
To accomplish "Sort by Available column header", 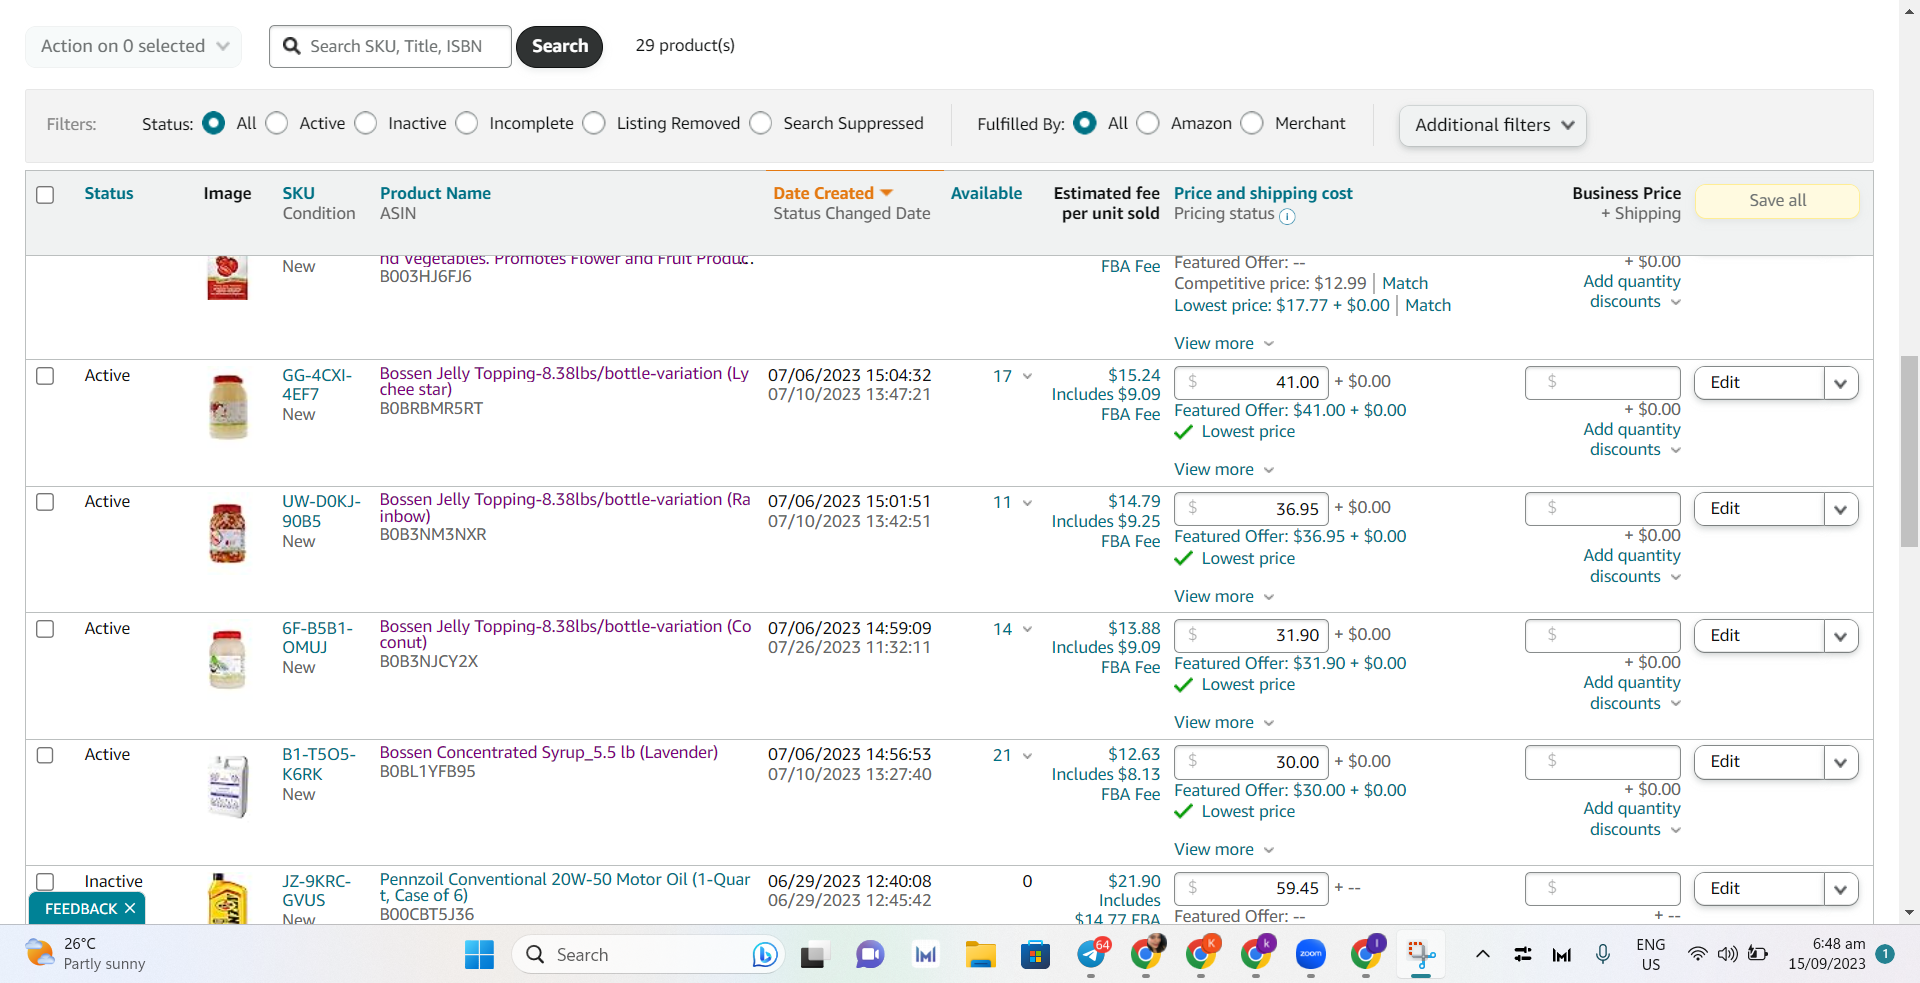I will (986, 193).
